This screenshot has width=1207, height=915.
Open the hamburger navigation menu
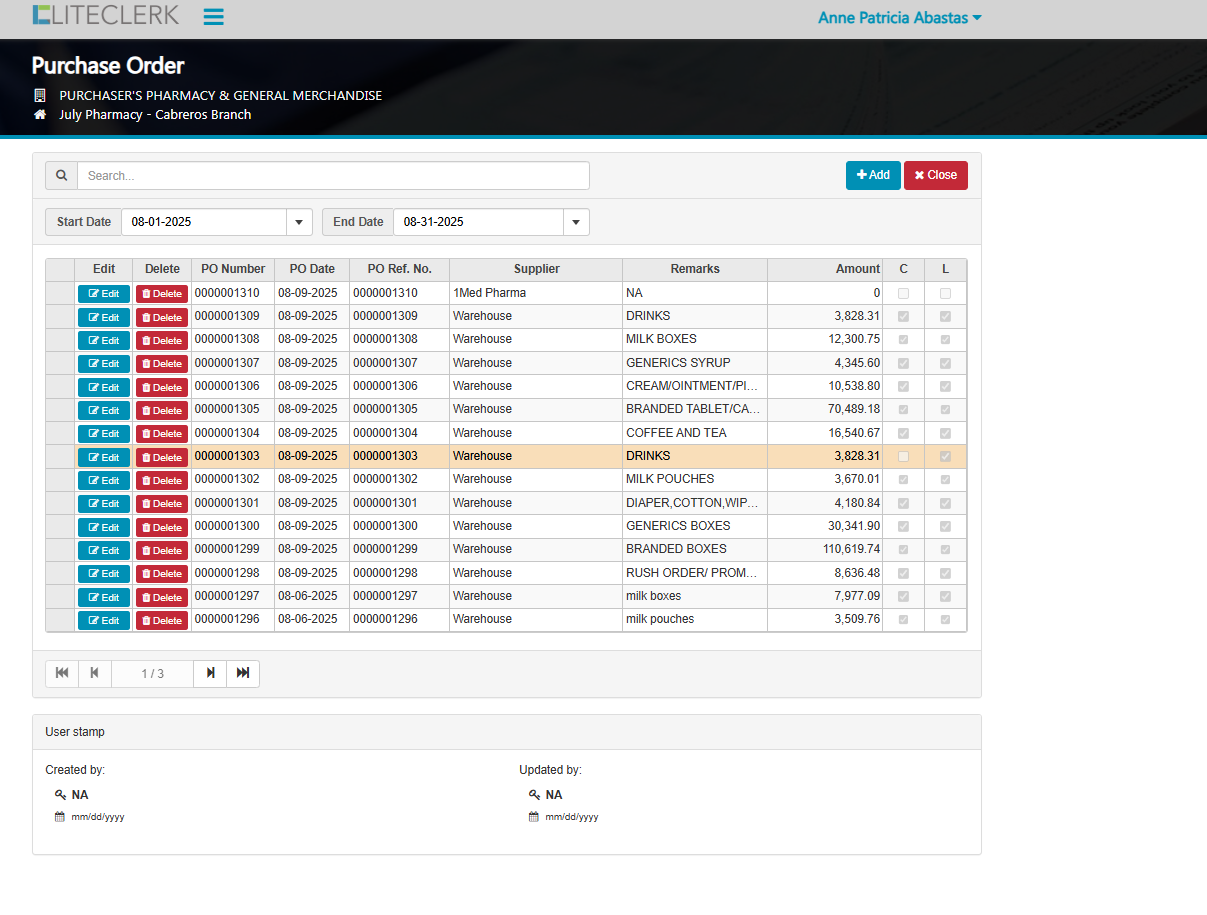[x=213, y=17]
